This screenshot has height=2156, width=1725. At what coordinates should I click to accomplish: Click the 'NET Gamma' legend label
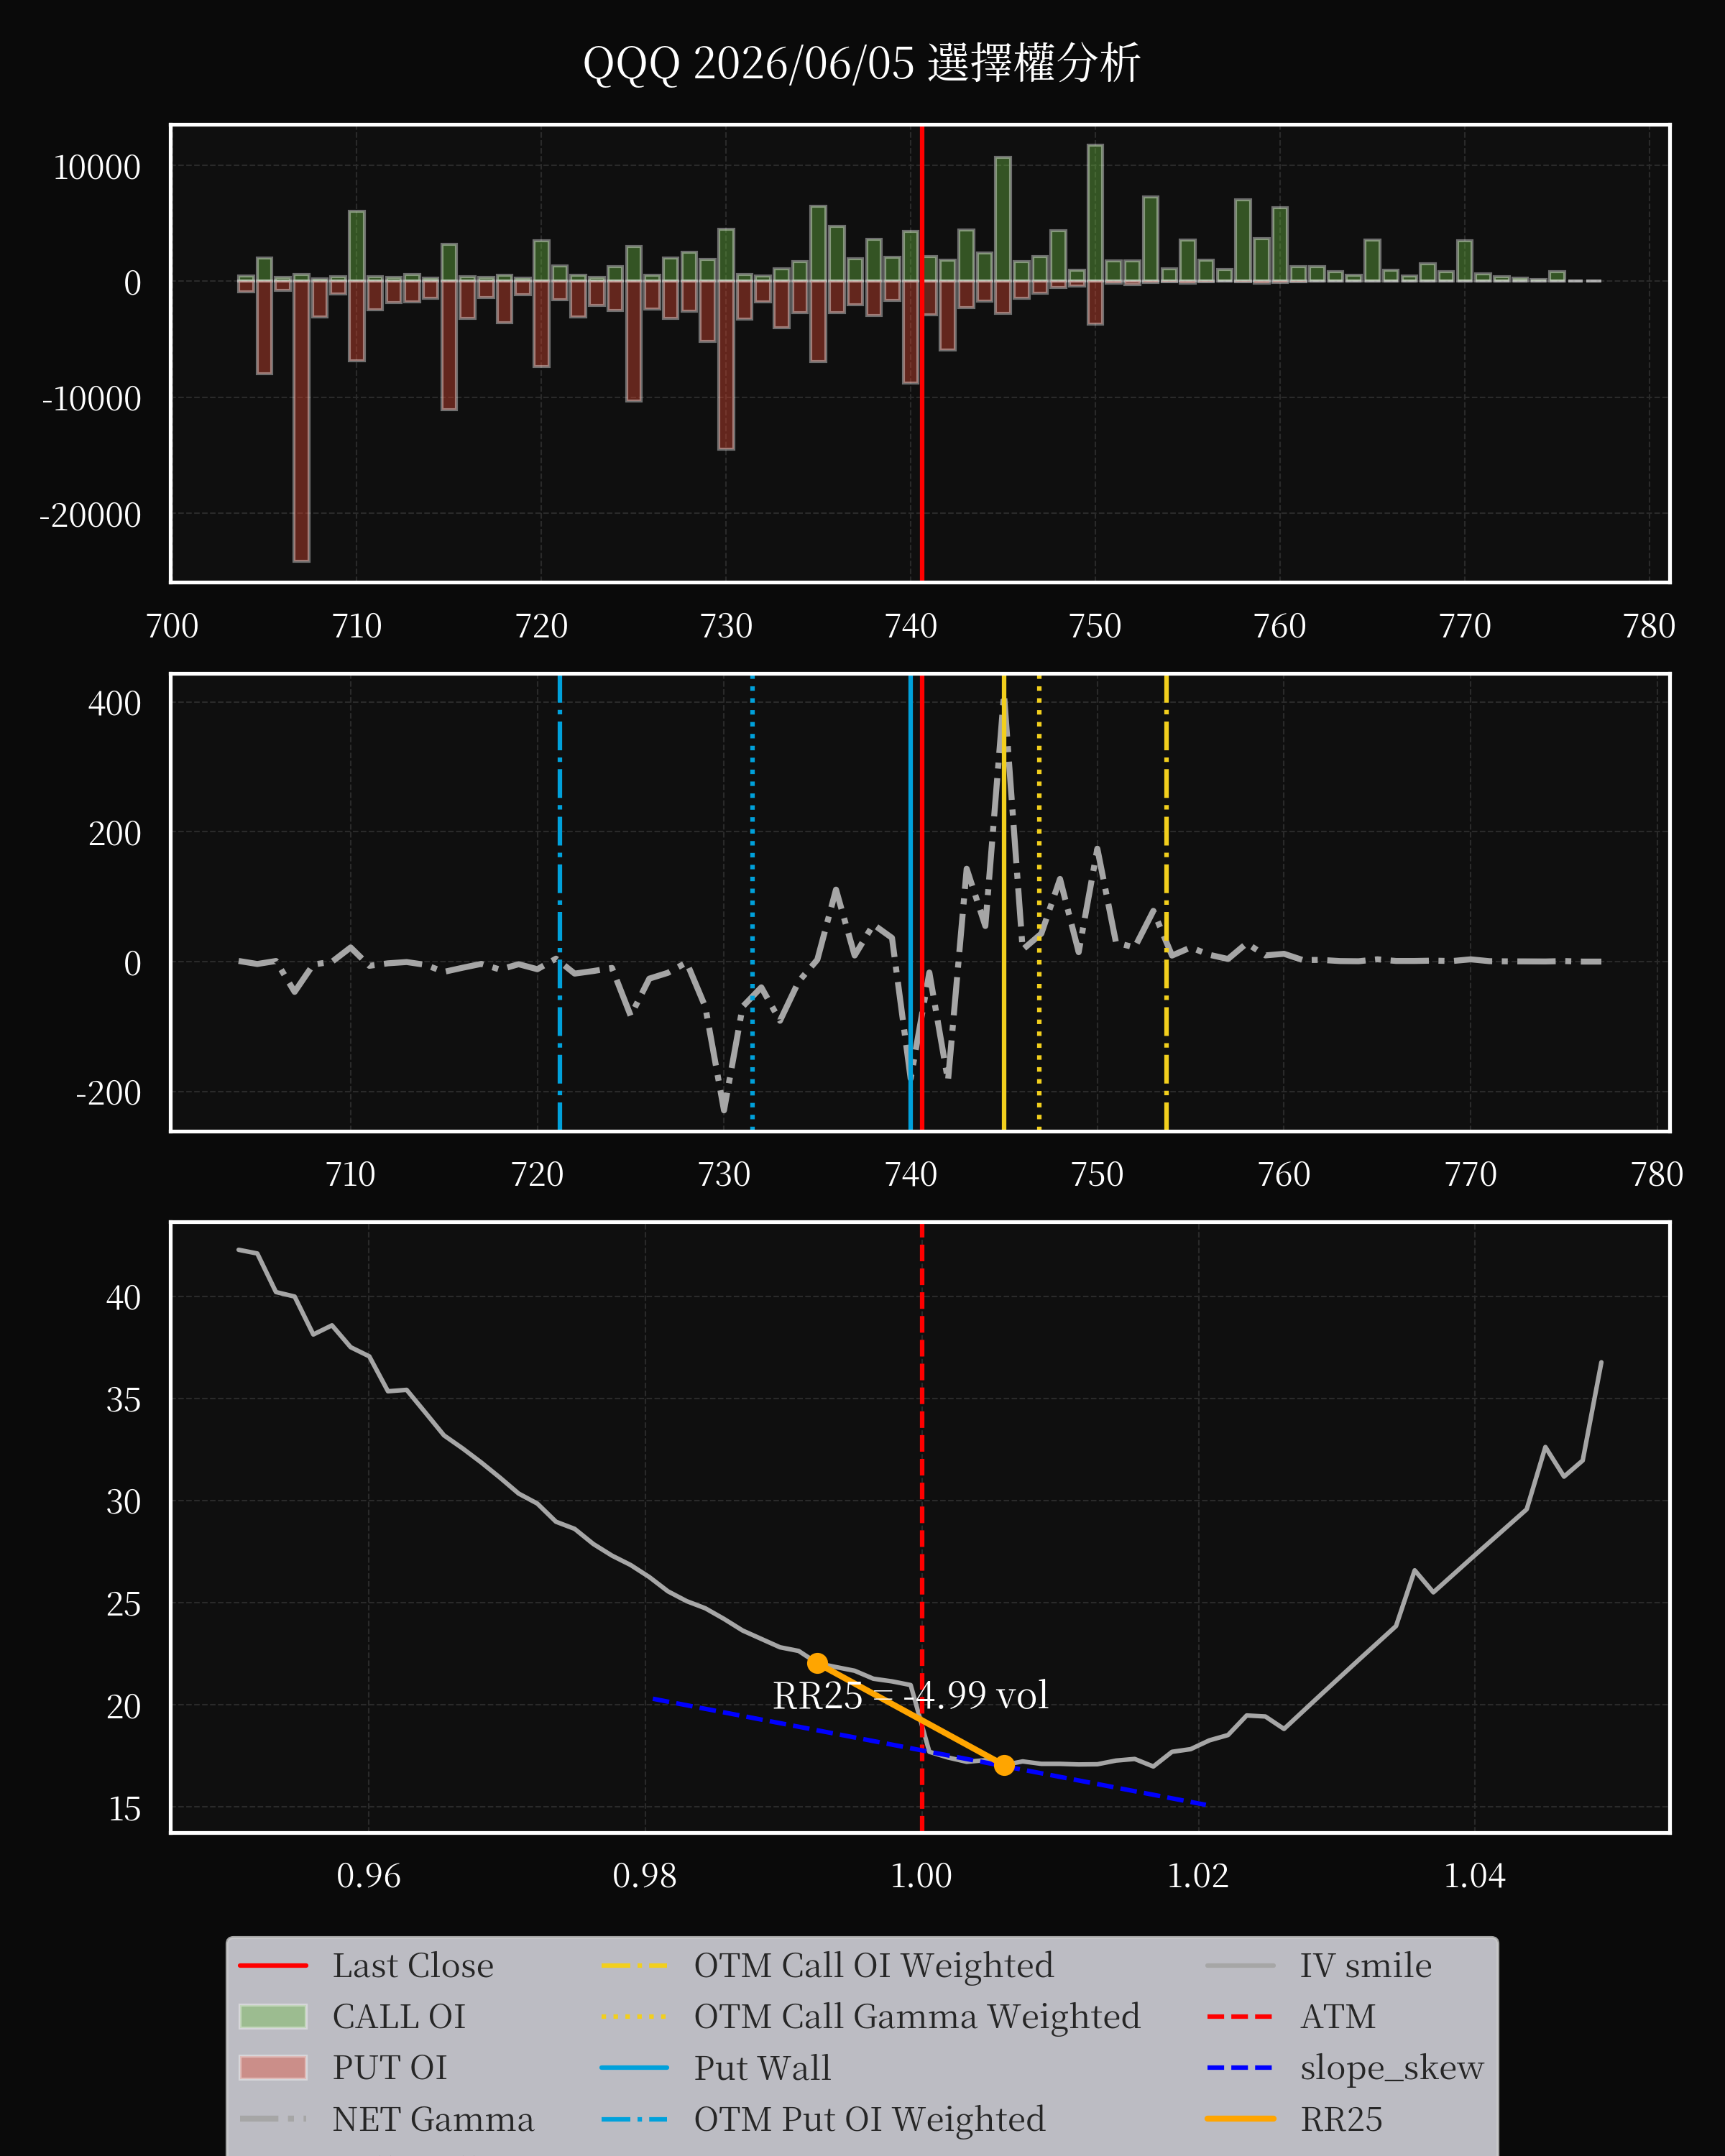pos(433,2119)
